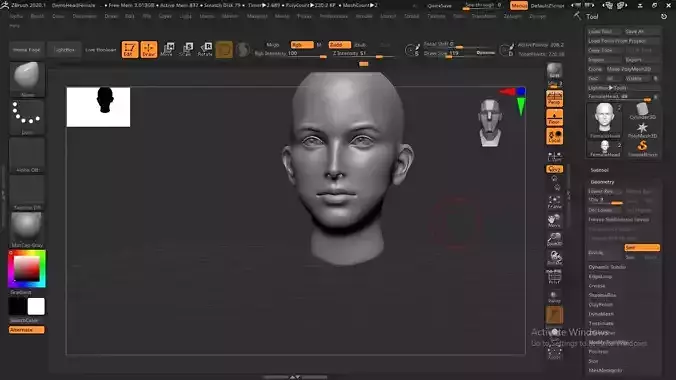Expand the Subtool section
Image resolution: width=676 pixels, height=380 pixels.
[599, 170]
